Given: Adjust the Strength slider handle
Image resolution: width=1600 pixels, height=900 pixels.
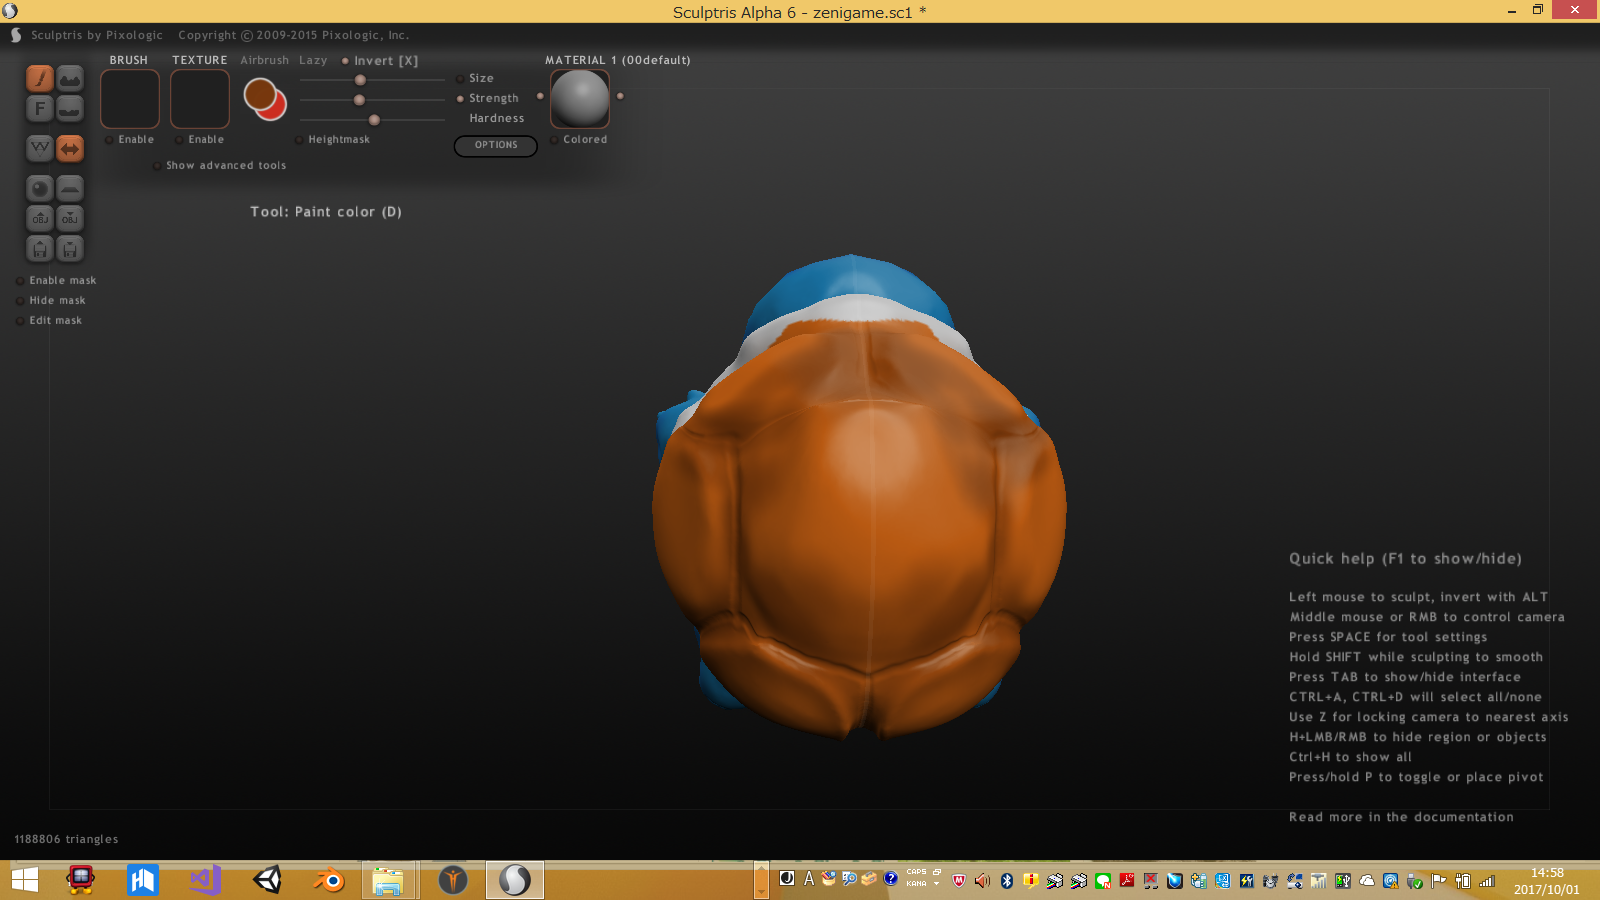Looking at the screenshot, I should tap(359, 100).
